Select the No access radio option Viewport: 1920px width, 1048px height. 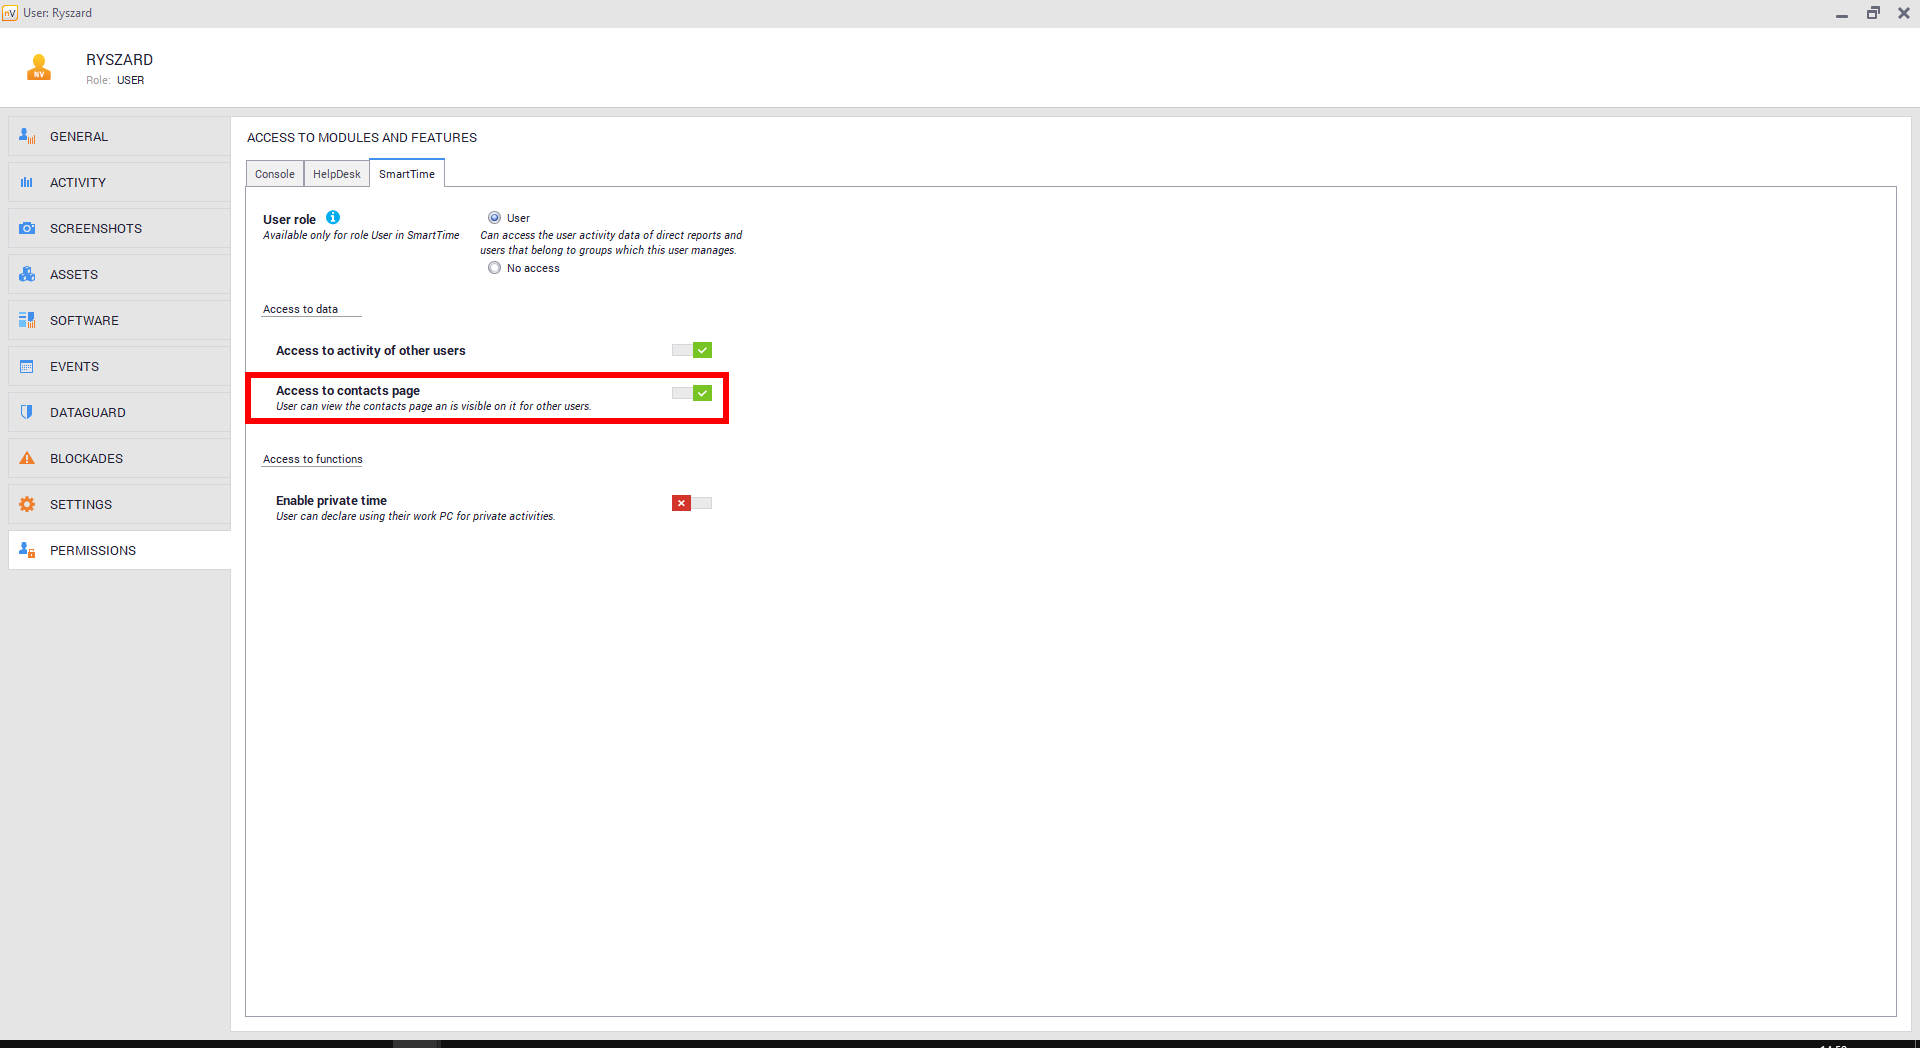[494, 268]
